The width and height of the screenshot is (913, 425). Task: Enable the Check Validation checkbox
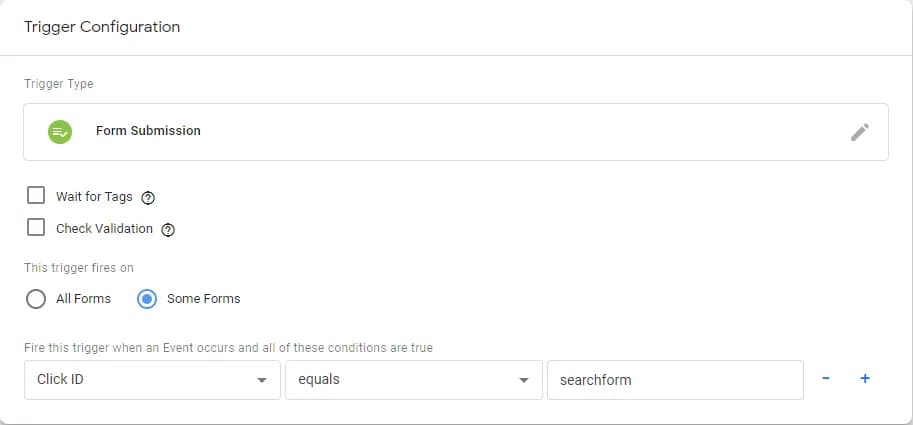pos(36,227)
